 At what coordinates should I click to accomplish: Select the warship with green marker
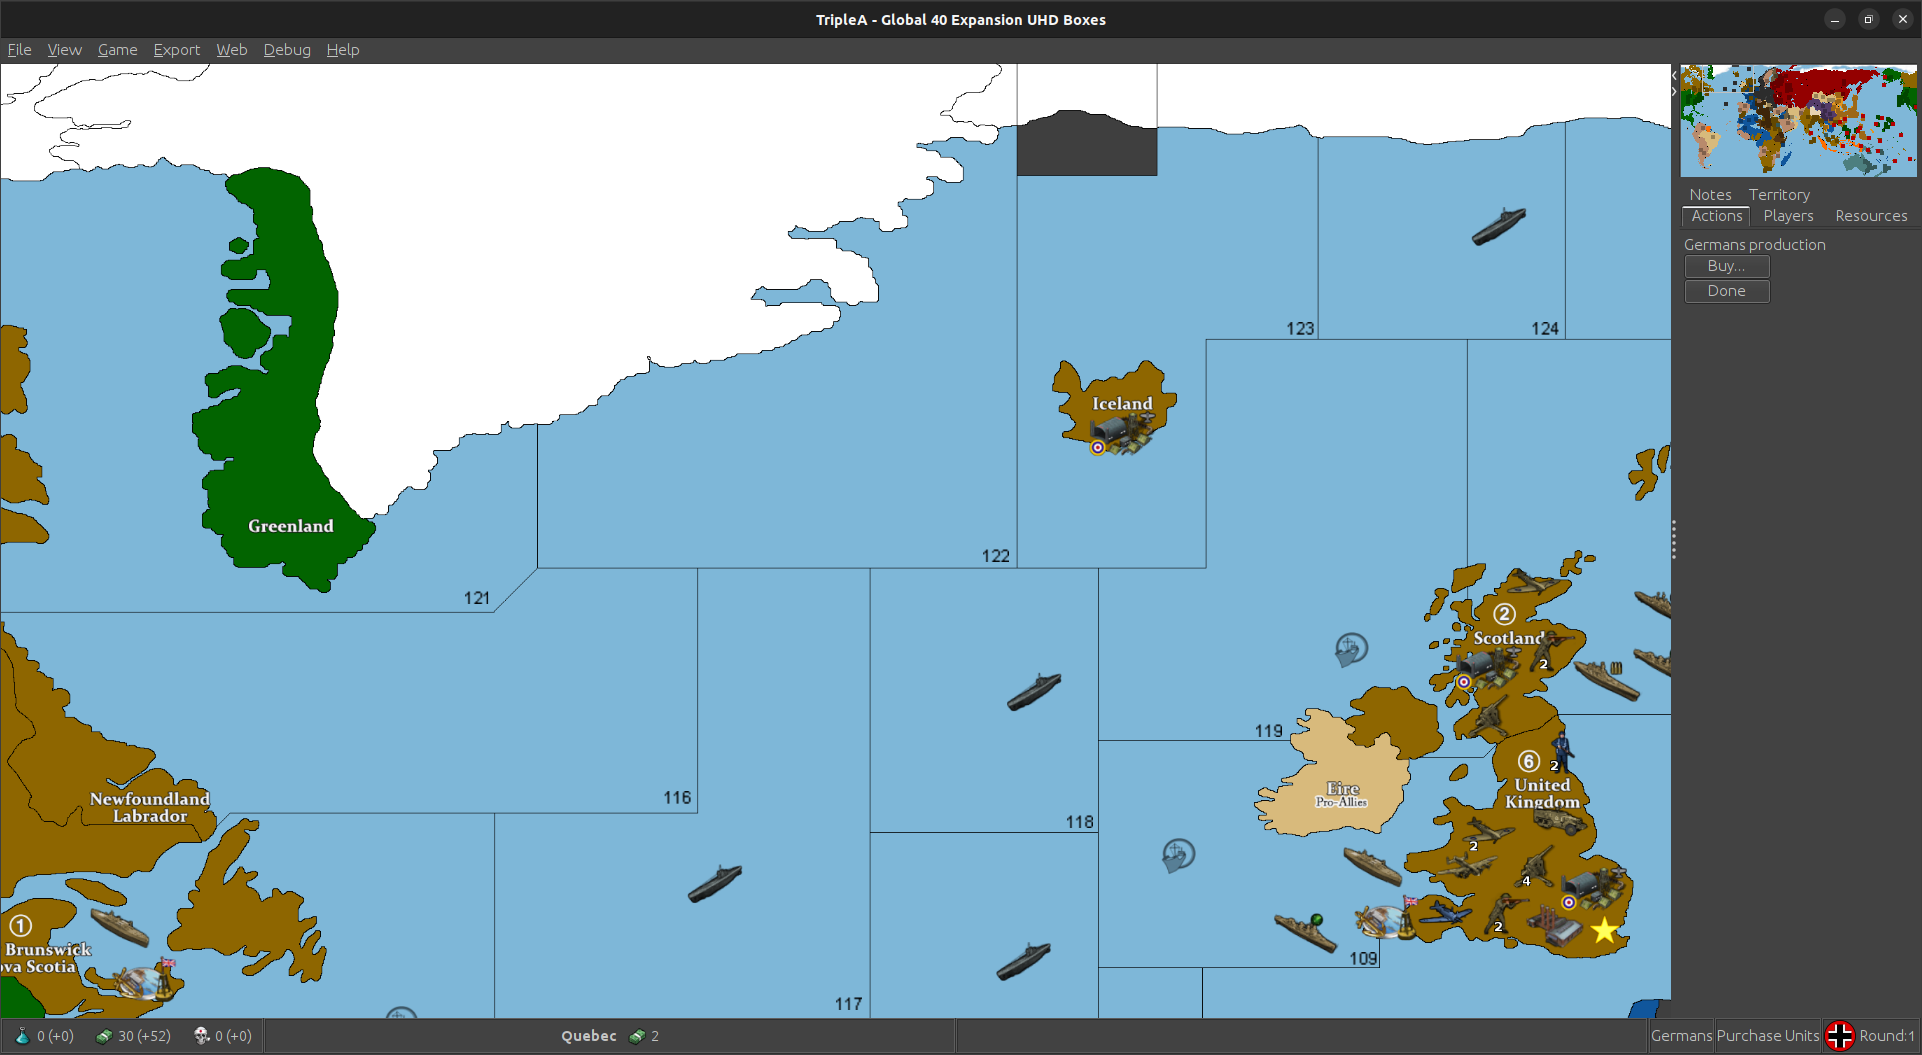point(1306,932)
